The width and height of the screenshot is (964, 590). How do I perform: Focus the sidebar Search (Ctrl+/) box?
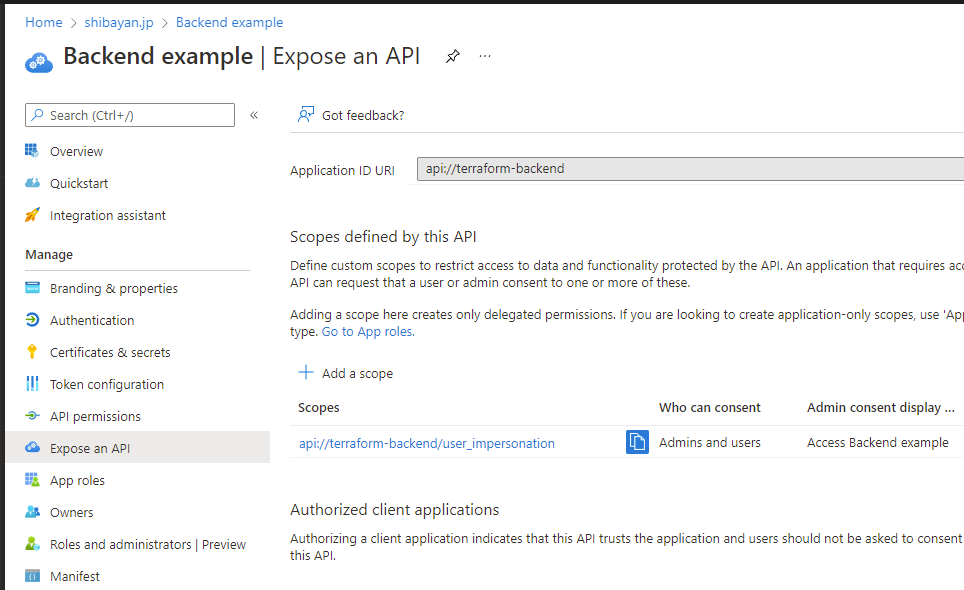[x=130, y=115]
